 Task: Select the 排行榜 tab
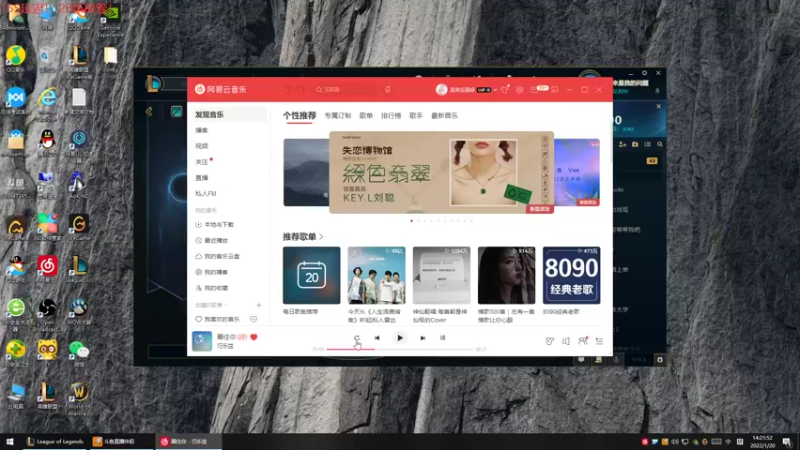coord(391,116)
